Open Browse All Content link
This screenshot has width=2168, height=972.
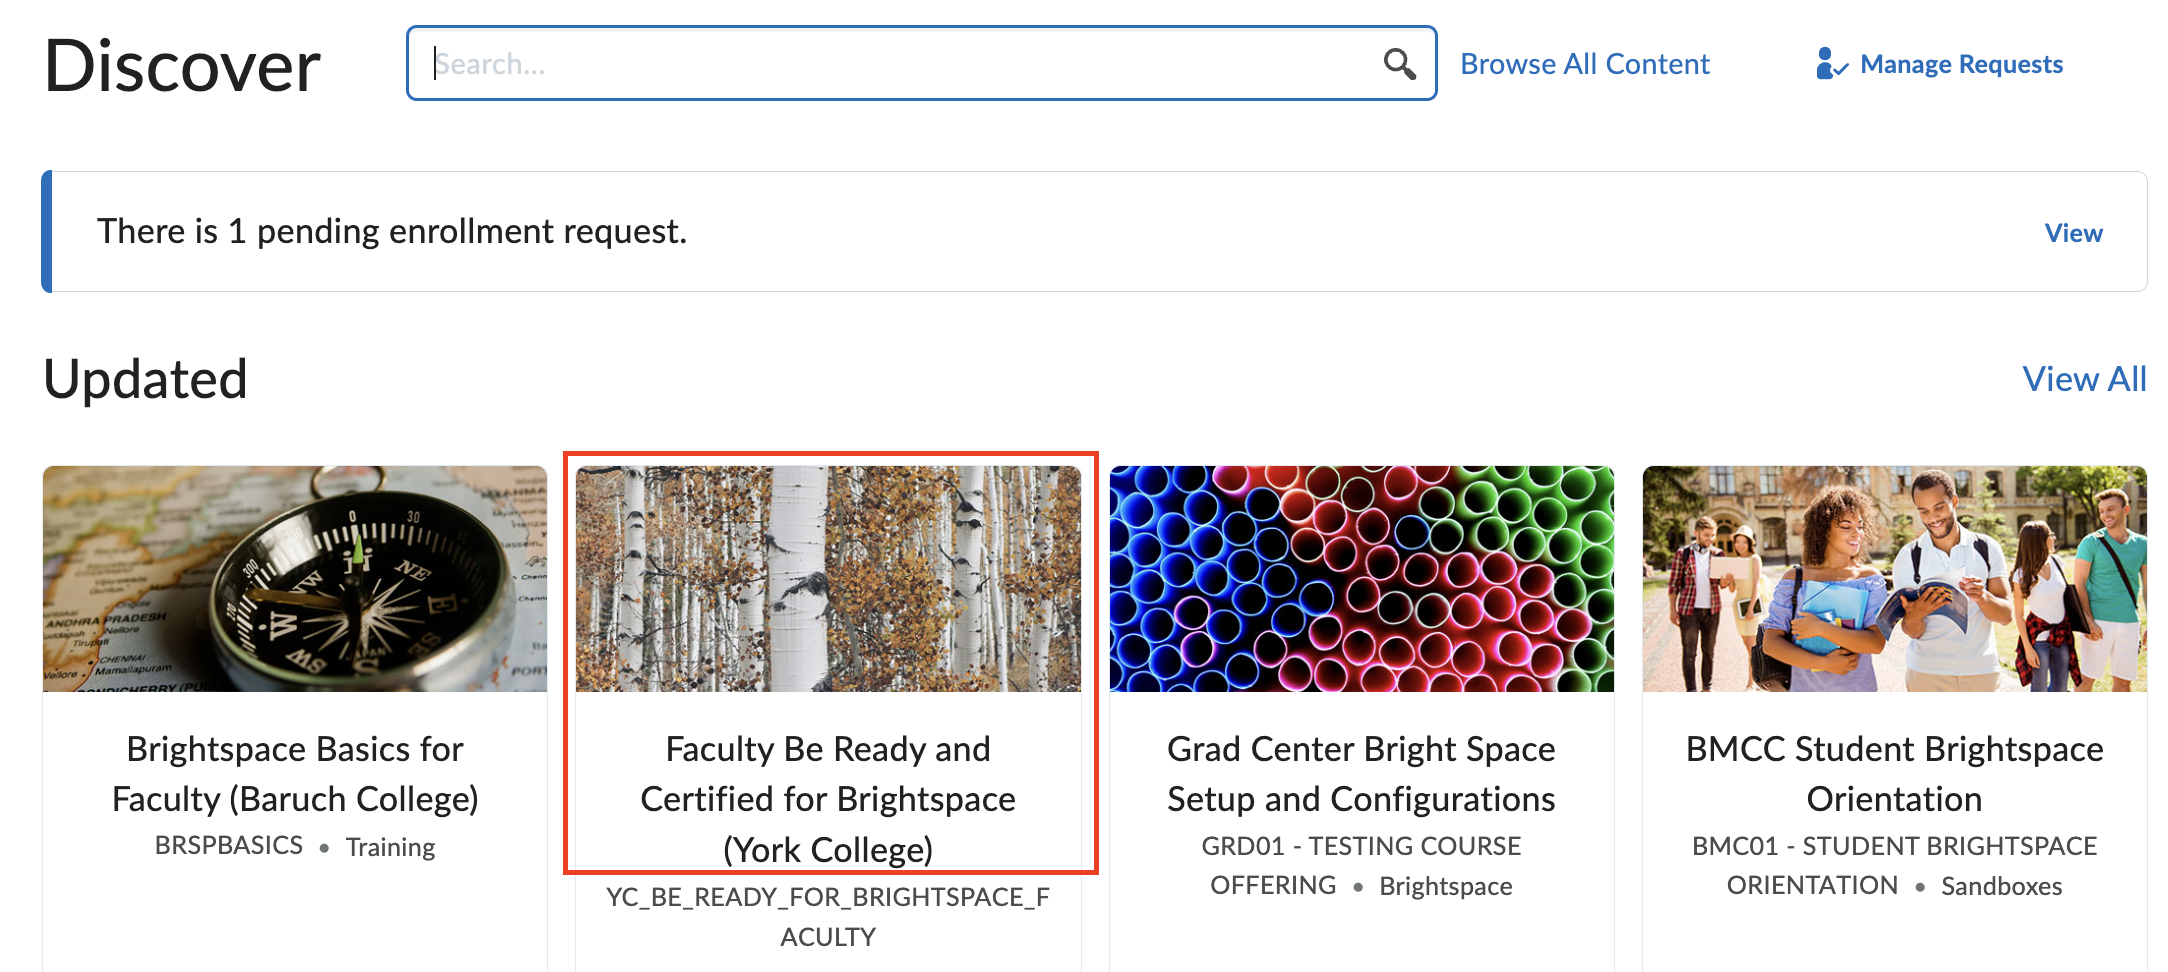point(1585,64)
